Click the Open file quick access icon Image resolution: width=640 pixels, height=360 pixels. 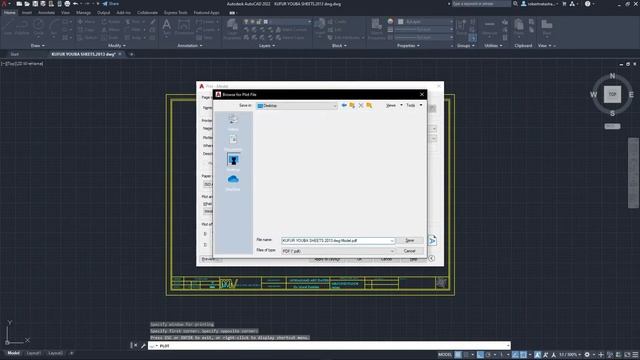pyautogui.click(x=27, y=4)
